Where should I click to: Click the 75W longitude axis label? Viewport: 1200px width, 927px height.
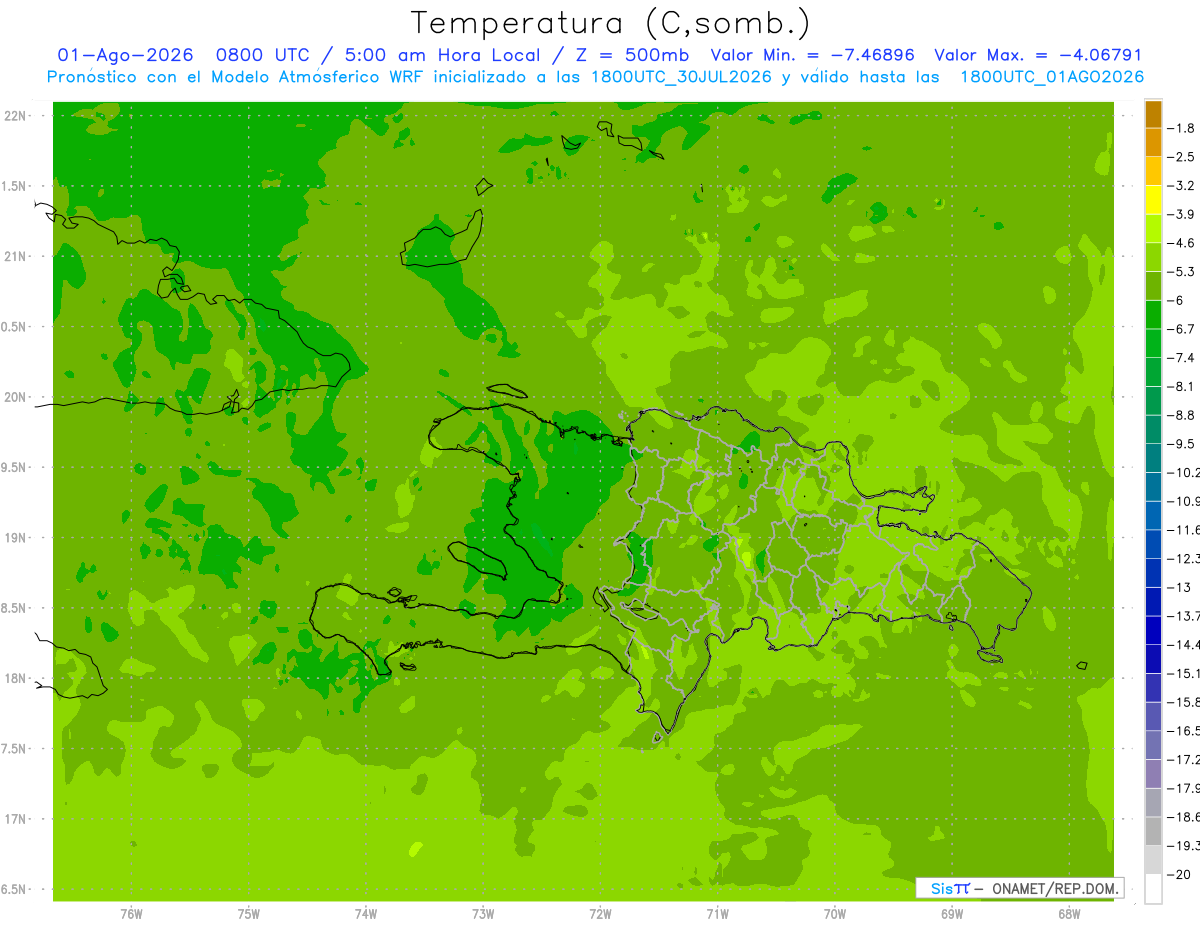point(248,914)
